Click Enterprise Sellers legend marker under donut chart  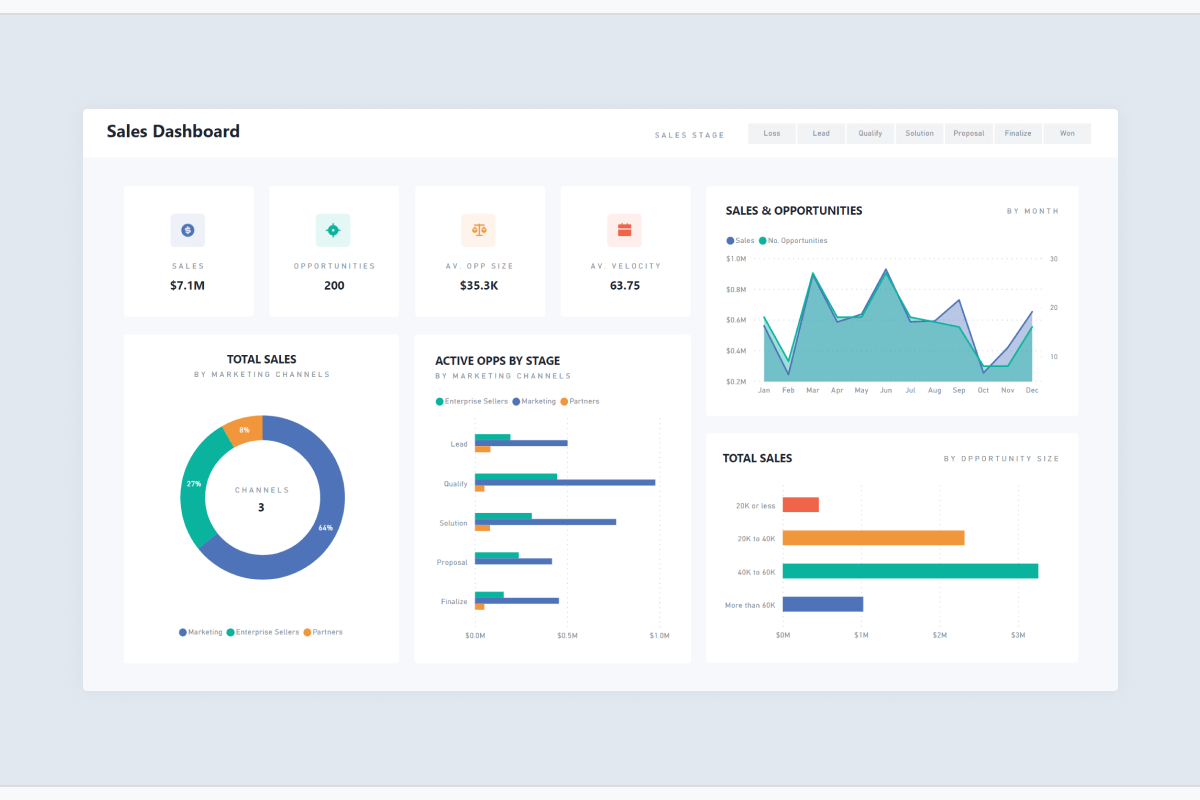pos(231,632)
